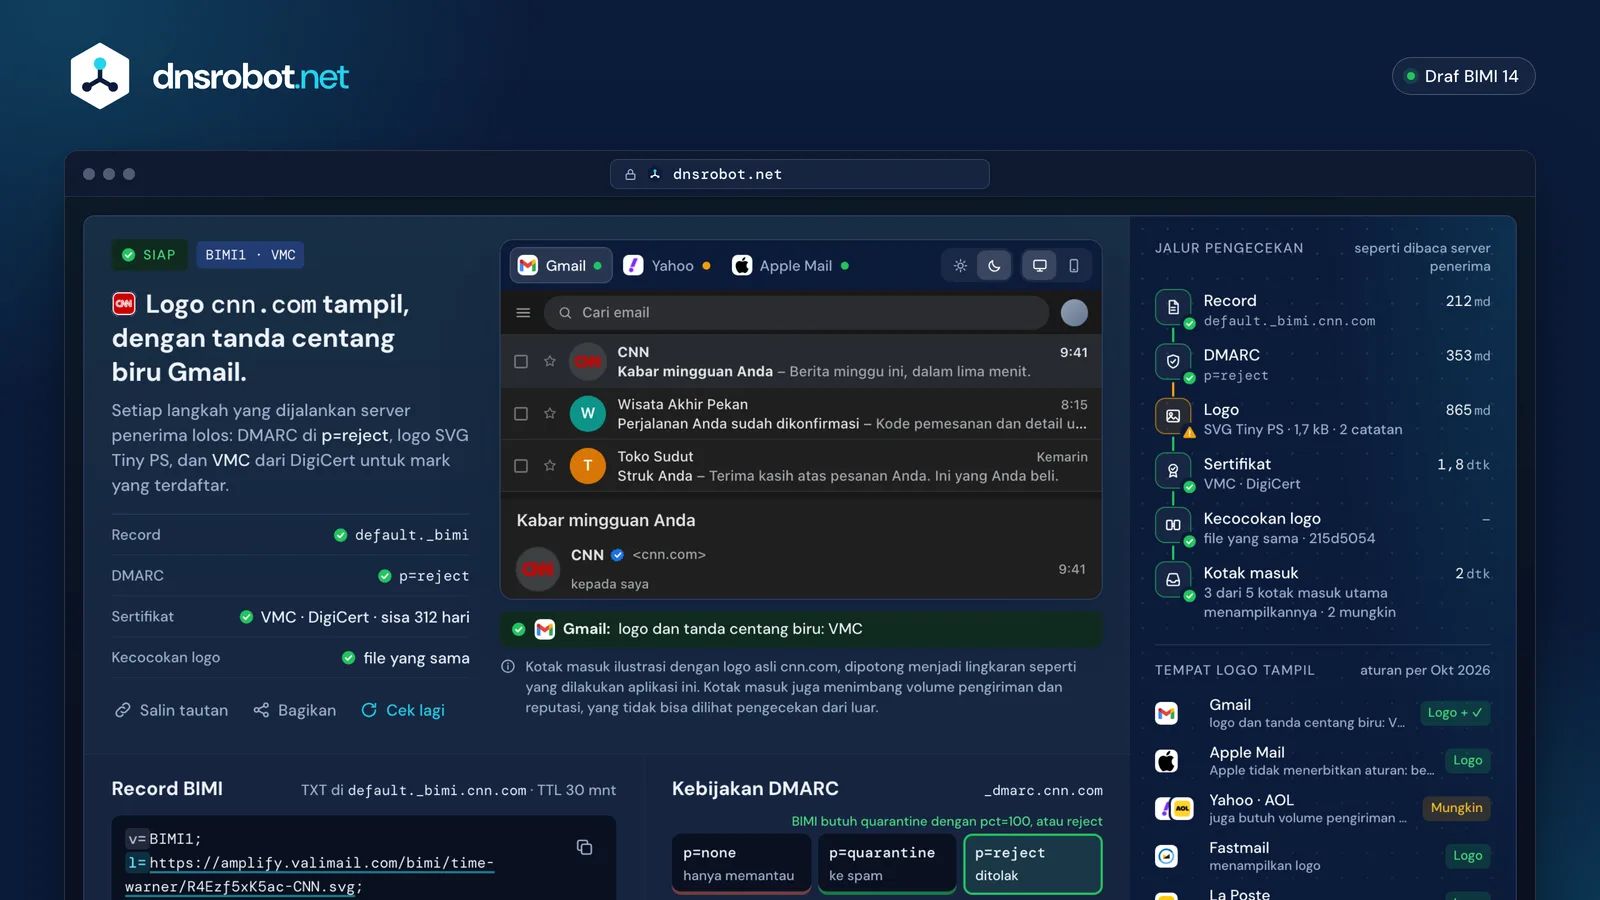Click the Yahoo · AOL icon

coord(1174,808)
